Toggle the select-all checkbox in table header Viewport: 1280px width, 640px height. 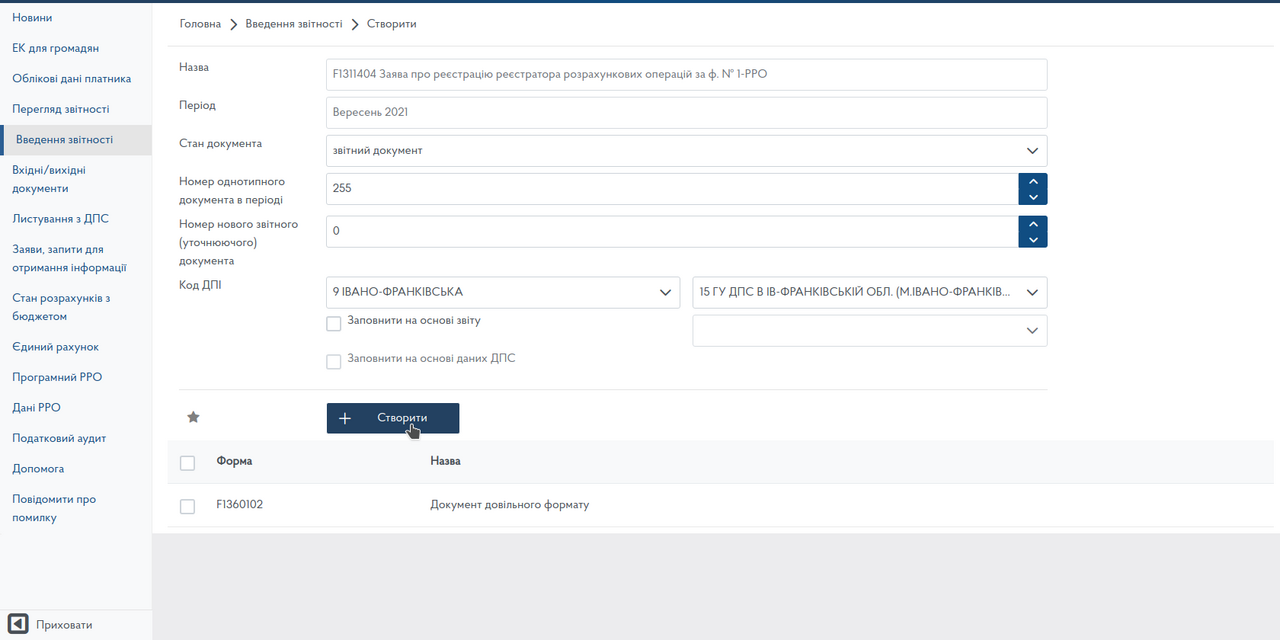point(187,462)
